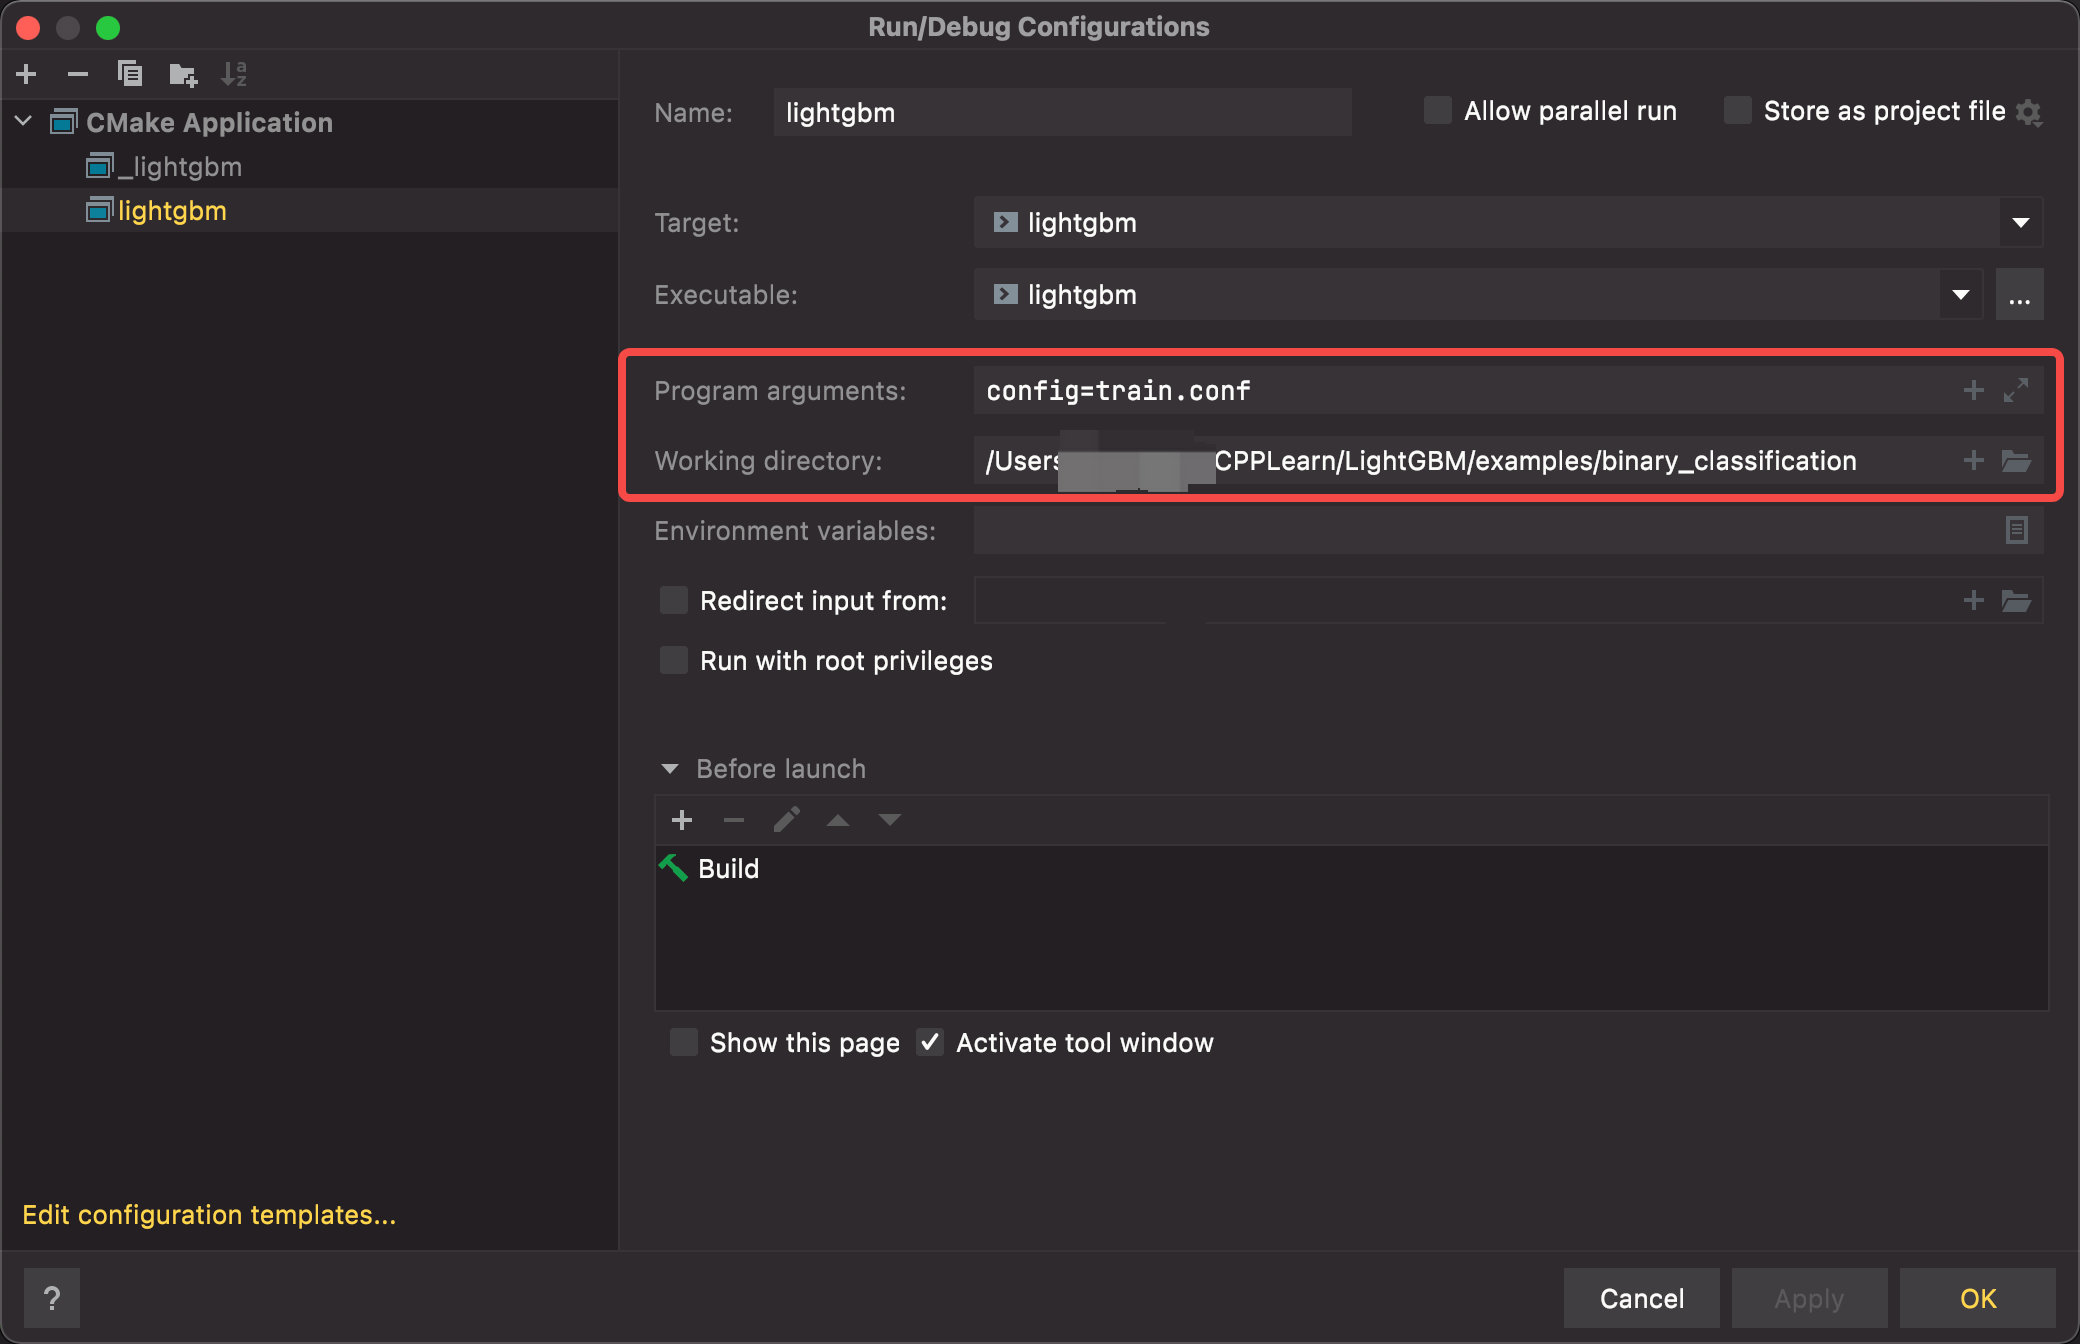Expand the Executable dropdown menu
This screenshot has width=2080, height=1344.
click(1962, 294)
